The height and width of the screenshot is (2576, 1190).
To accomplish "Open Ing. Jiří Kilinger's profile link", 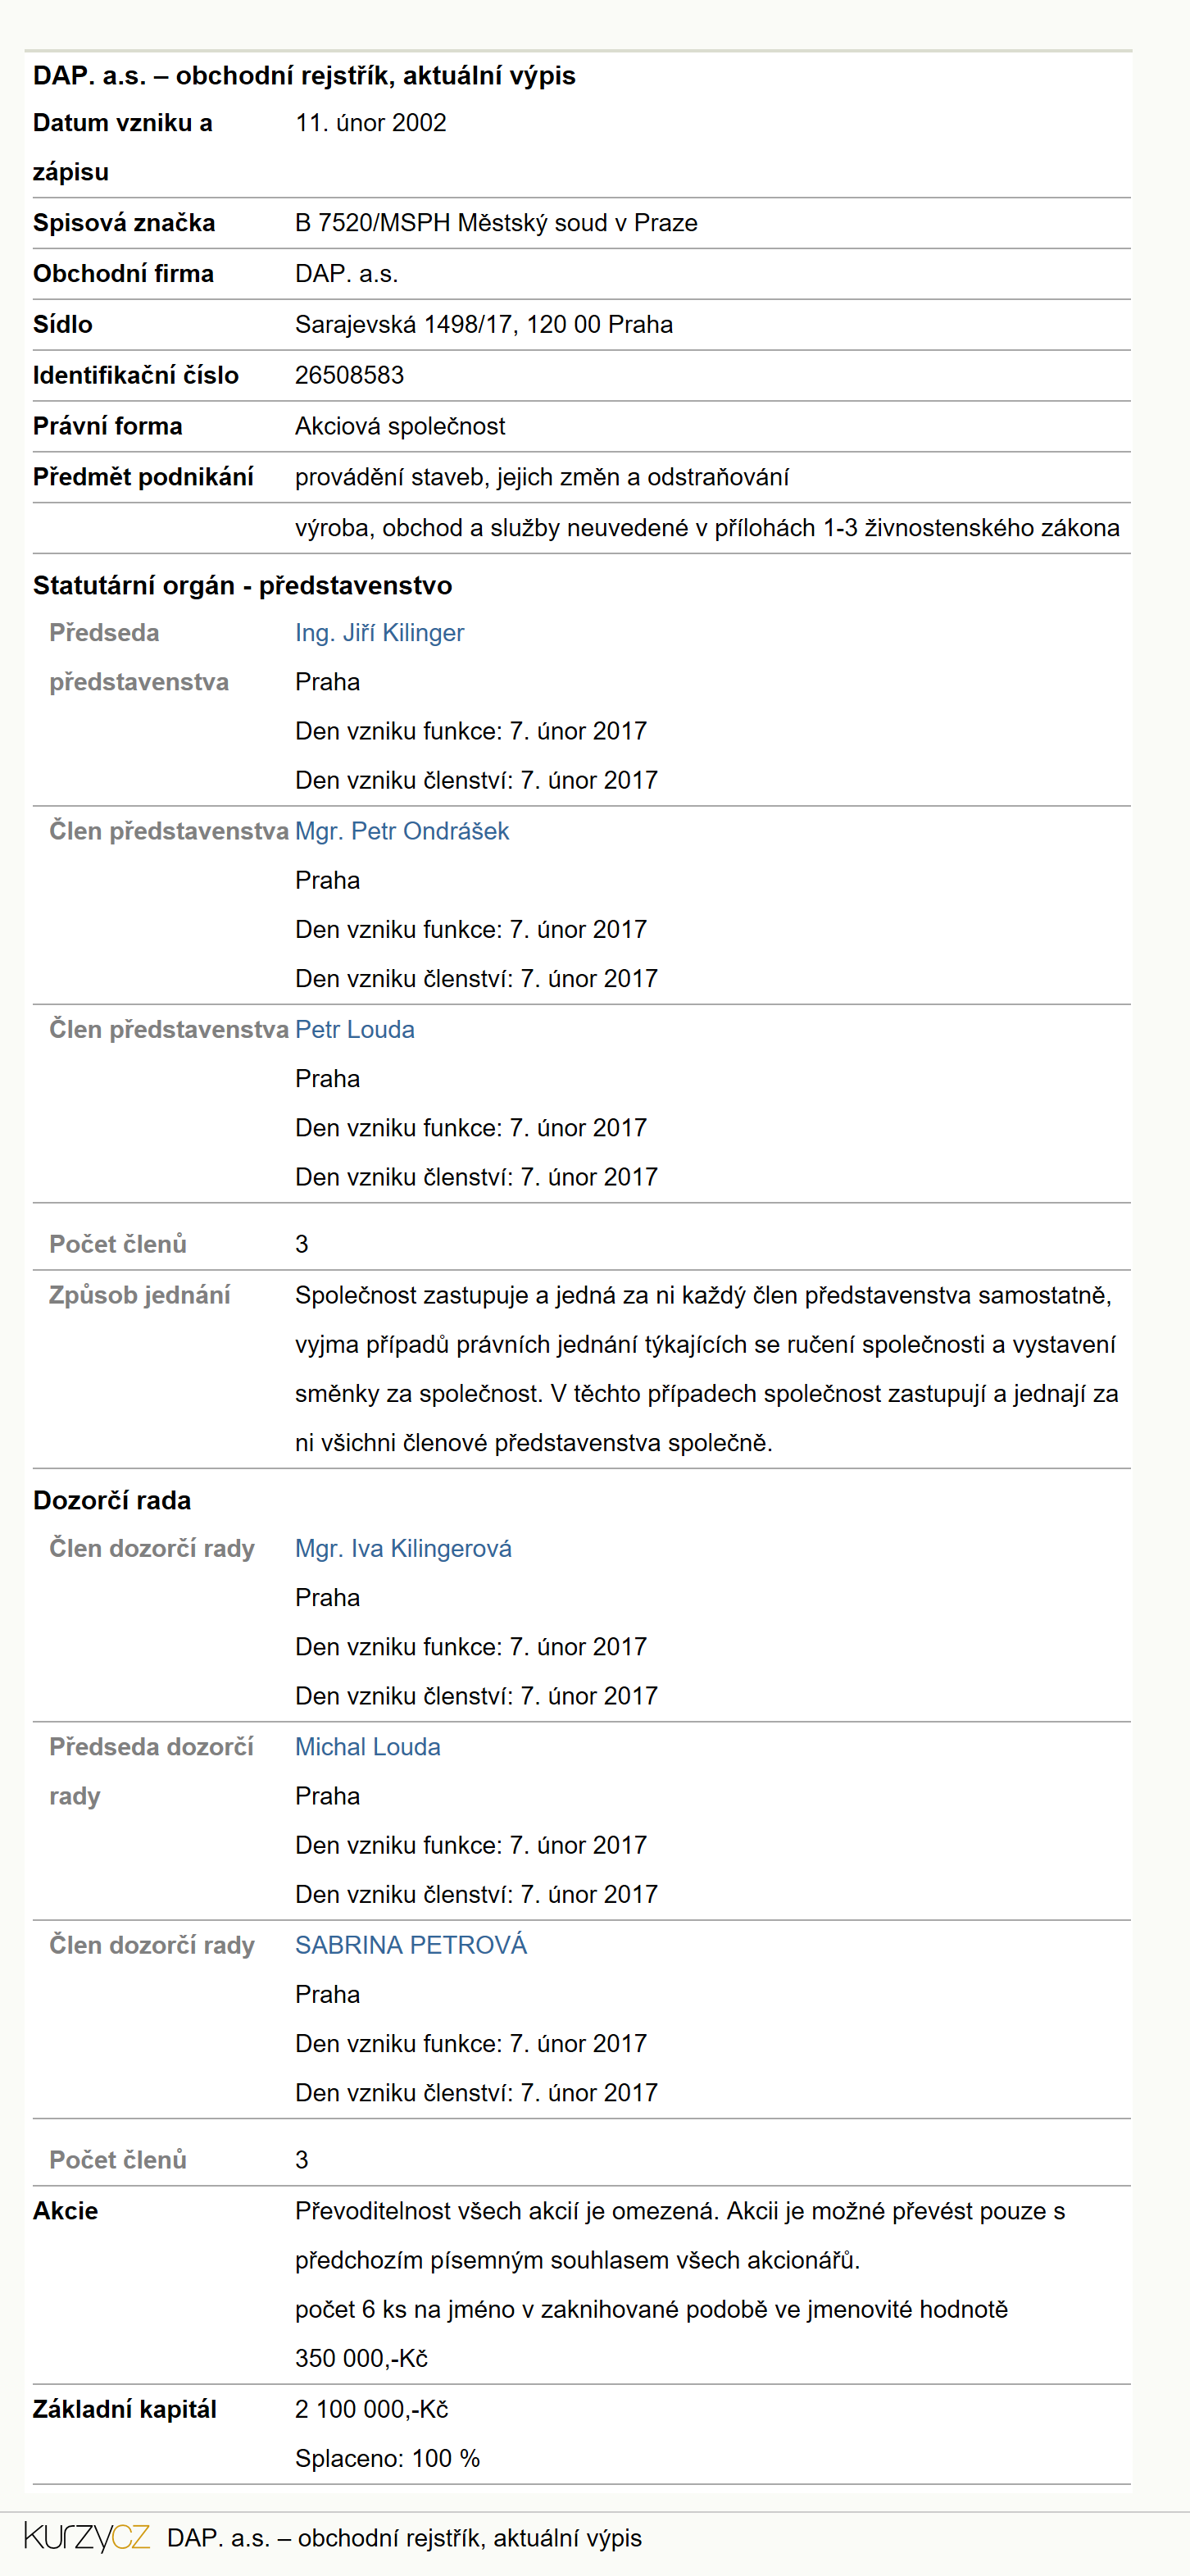I will (x=379, y=633).
